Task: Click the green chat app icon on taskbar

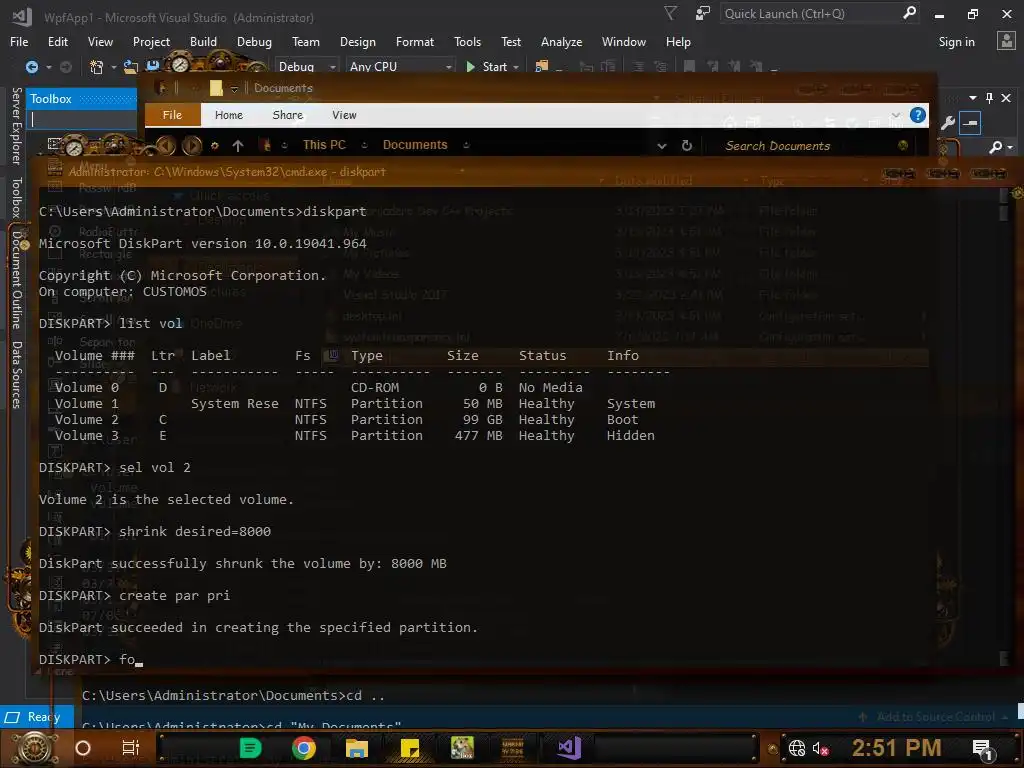Action: (x=250, y=748)
